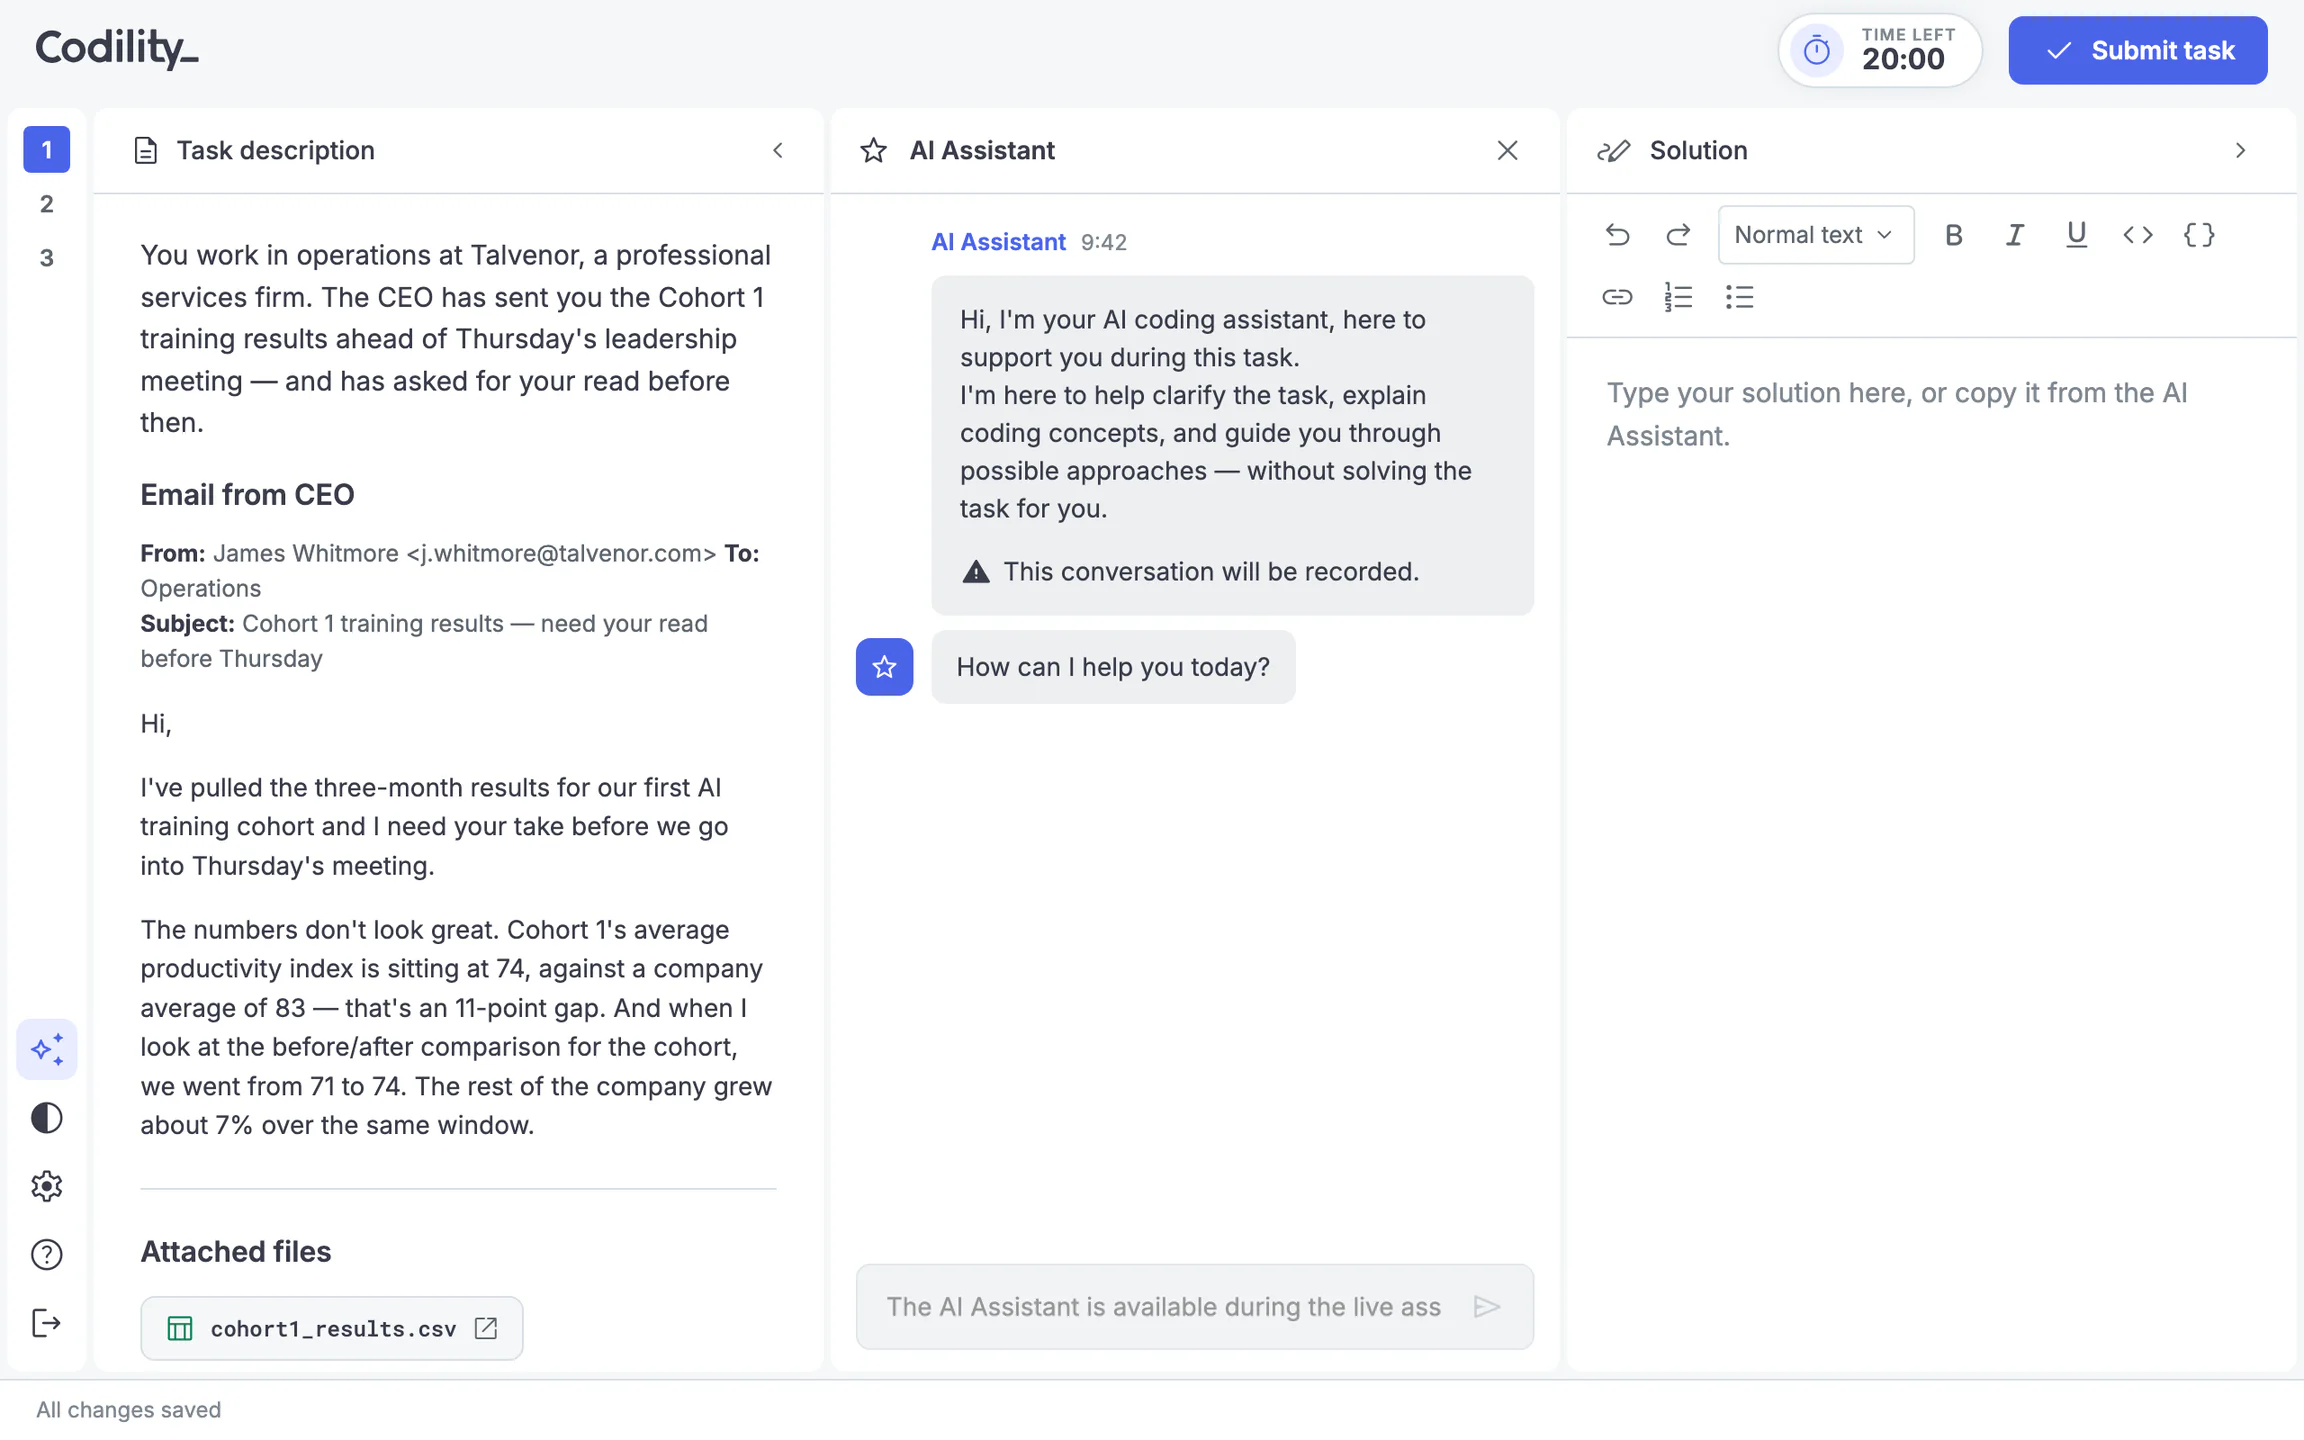Click 'This conversation will be recorded.' notice
2304x1440 pixels.
coord(1211,572)
